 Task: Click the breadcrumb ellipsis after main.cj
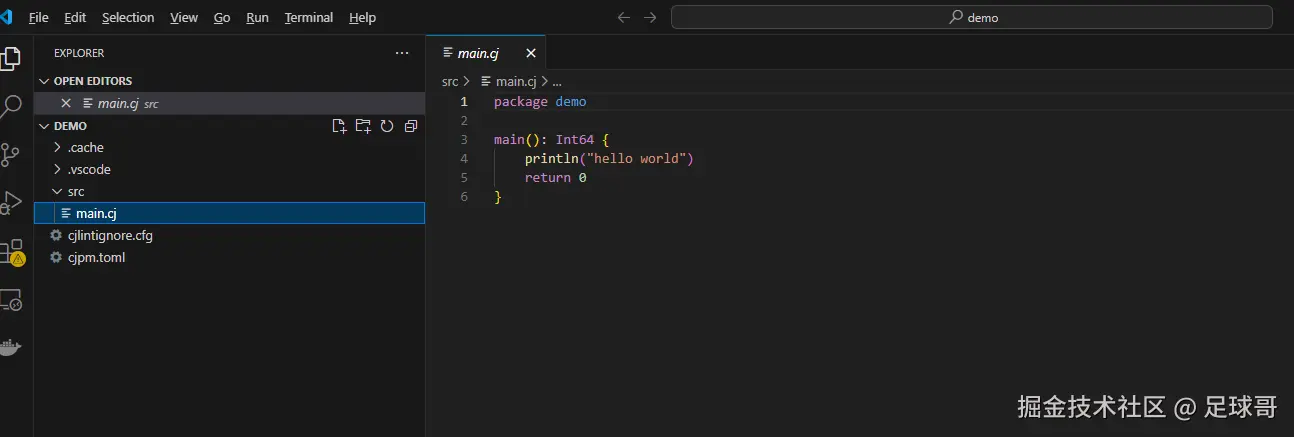(x=557, y=81)
